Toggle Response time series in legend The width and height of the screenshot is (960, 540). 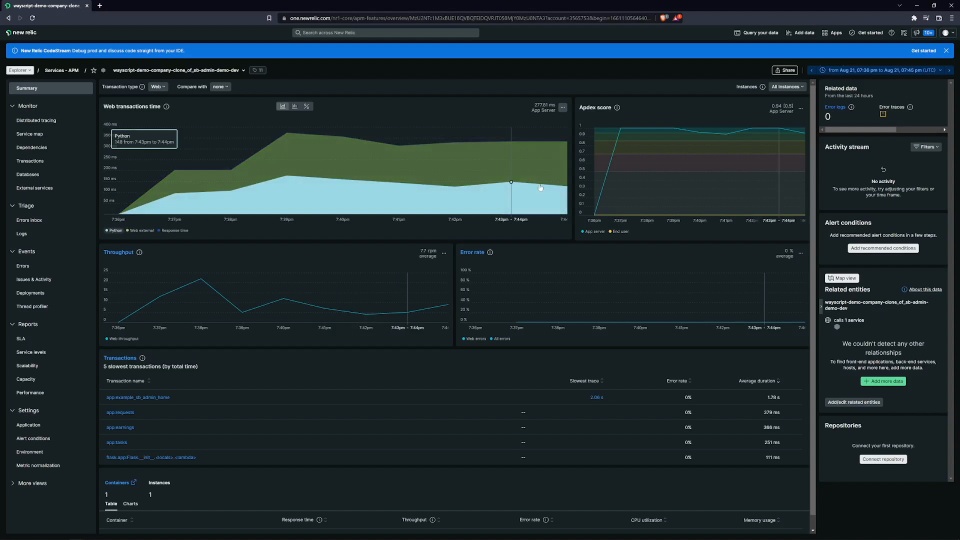pyautogui.click(x=173, y=231)
